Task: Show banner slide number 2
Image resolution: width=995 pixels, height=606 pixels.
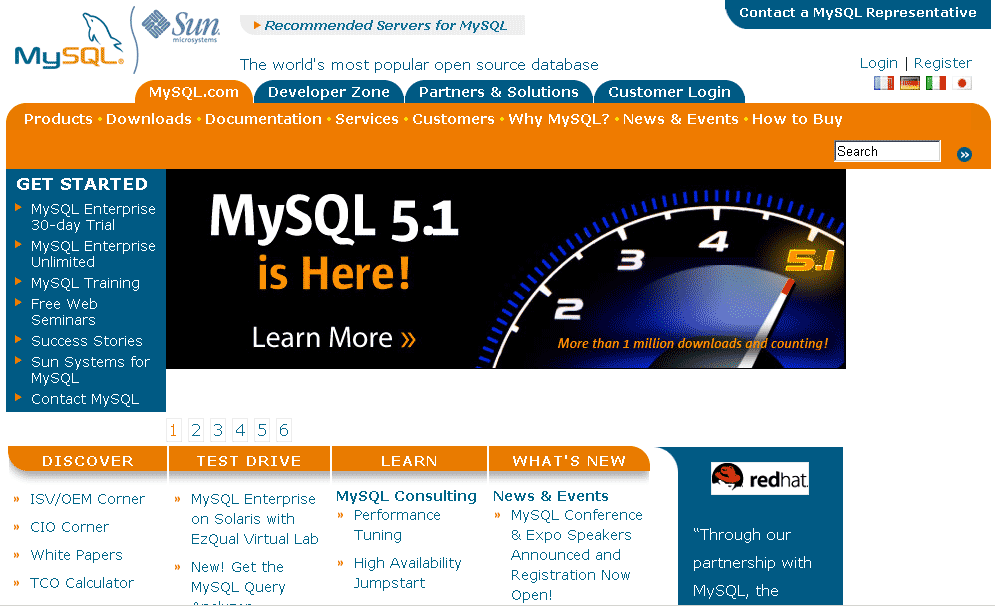Action: pos(196,430)
